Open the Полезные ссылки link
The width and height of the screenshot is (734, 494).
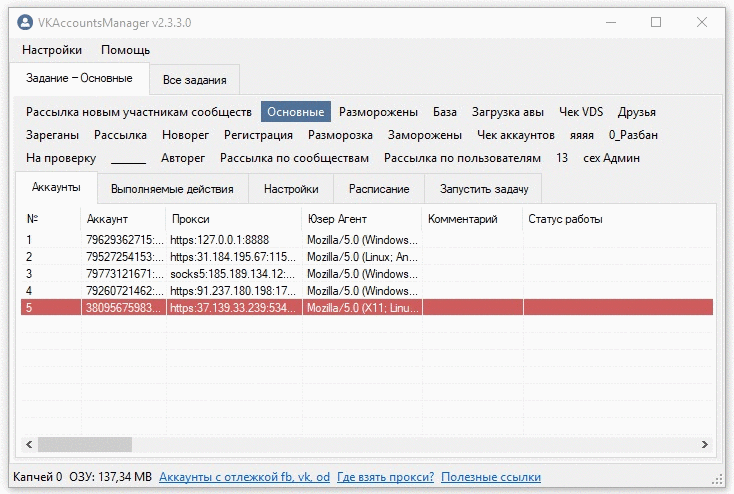pos(491,477)
